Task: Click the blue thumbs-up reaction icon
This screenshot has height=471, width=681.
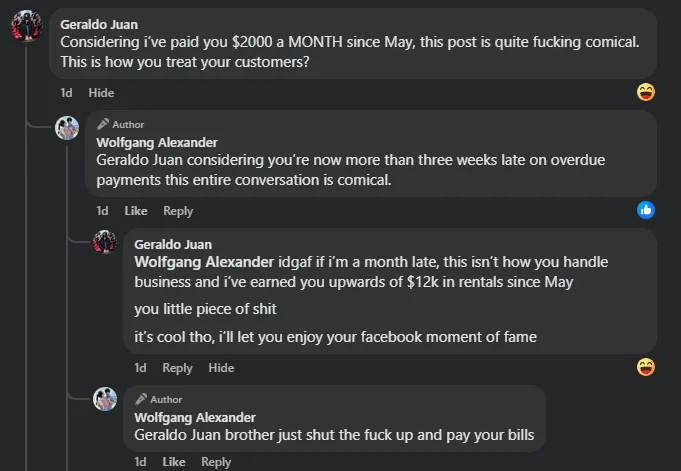Action: point(646,210)
